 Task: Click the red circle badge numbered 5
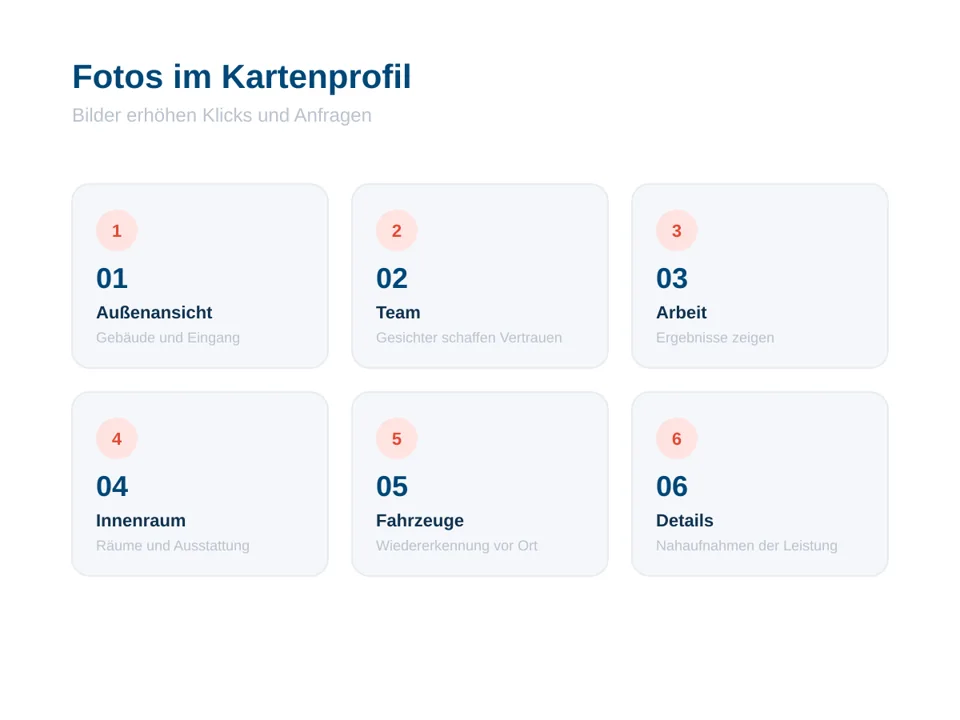tap(397, 438)
